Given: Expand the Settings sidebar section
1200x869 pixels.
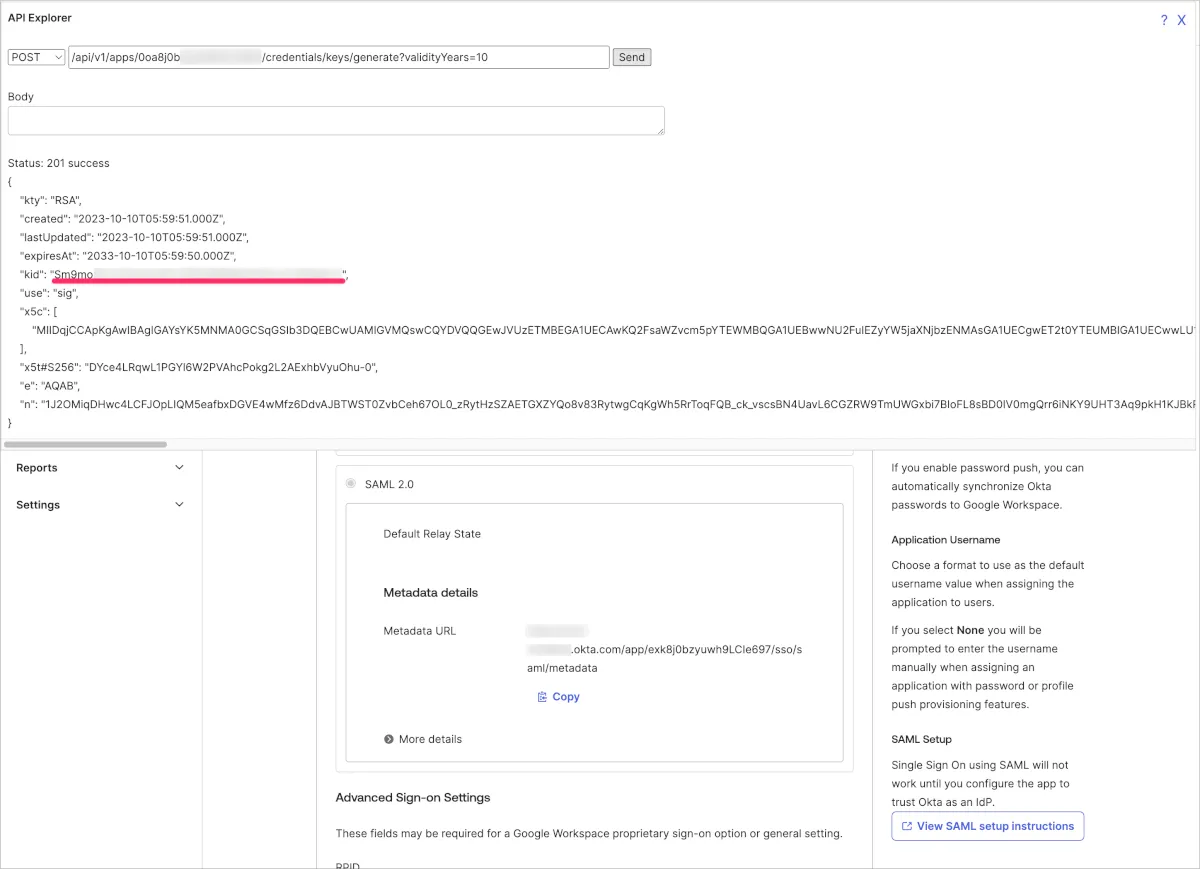Looking at the screenshot, I should pyautogui.click(x=180, y=505).
